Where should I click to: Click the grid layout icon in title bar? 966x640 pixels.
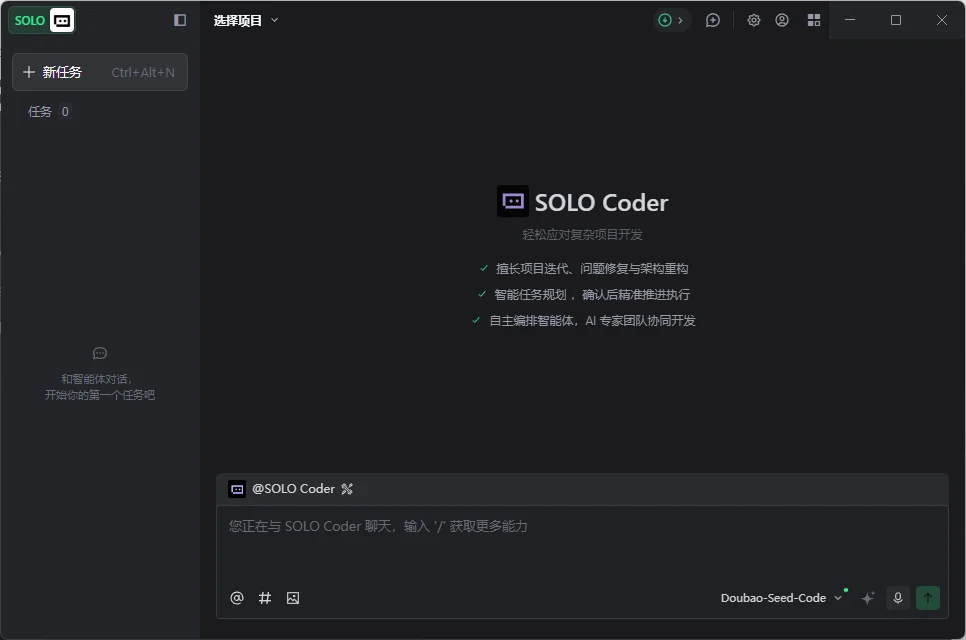[814, 20]
